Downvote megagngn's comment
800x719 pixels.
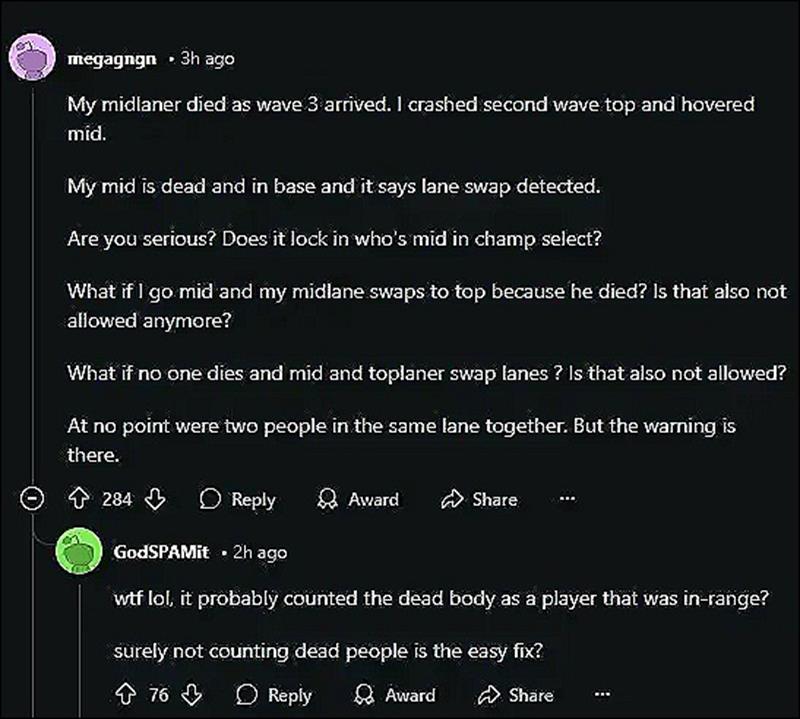[x=154, y=499]
